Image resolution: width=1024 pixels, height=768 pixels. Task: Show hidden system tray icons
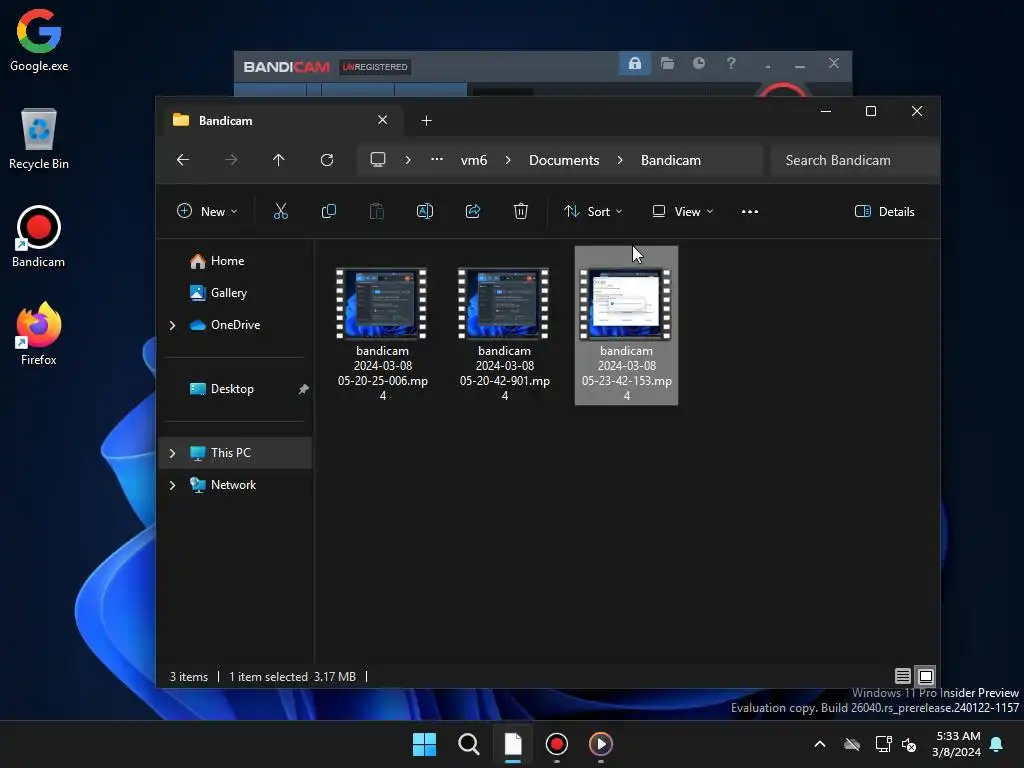[820, 744]
